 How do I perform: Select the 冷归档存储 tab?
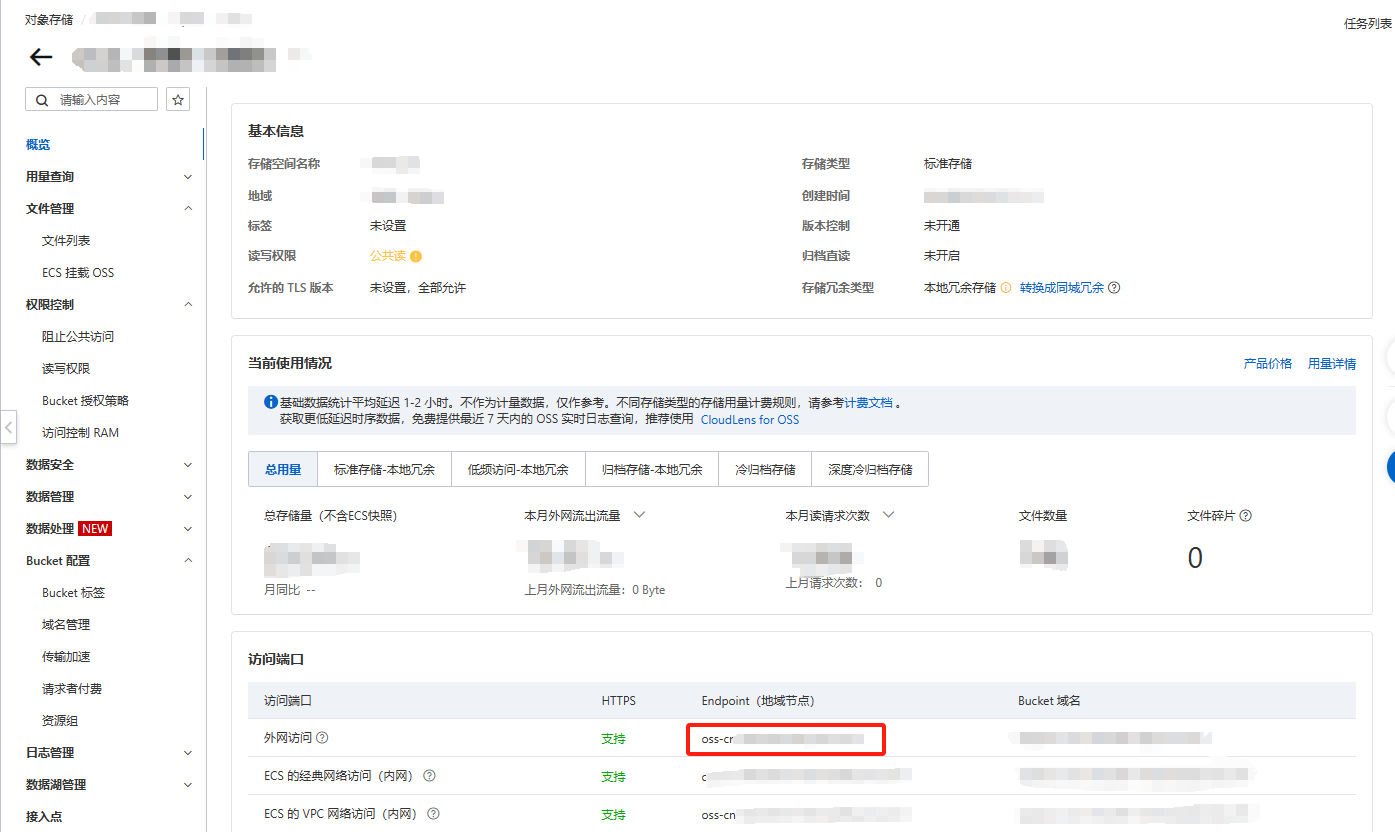[x=765, y=469]
